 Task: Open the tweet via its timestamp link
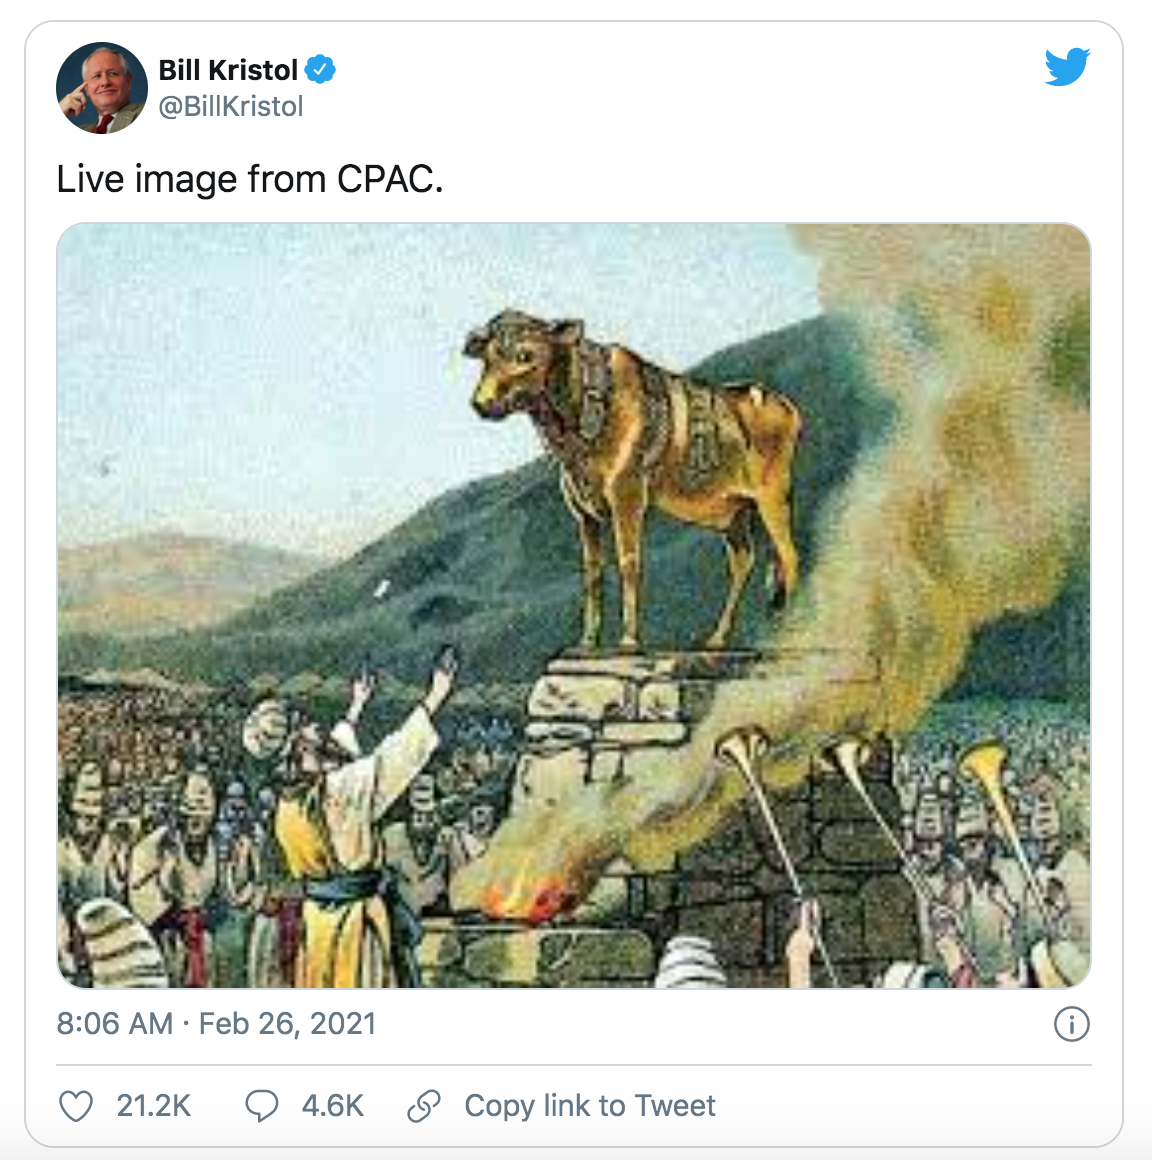pos(215,1024)
